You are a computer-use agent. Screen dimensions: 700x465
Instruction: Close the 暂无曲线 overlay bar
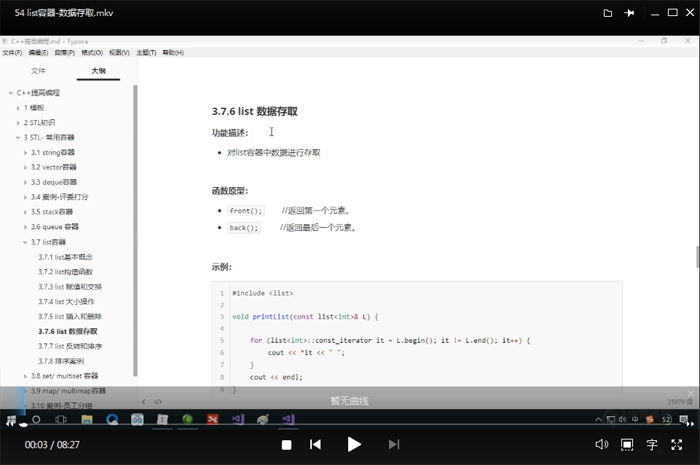click(x=691, y=393)
